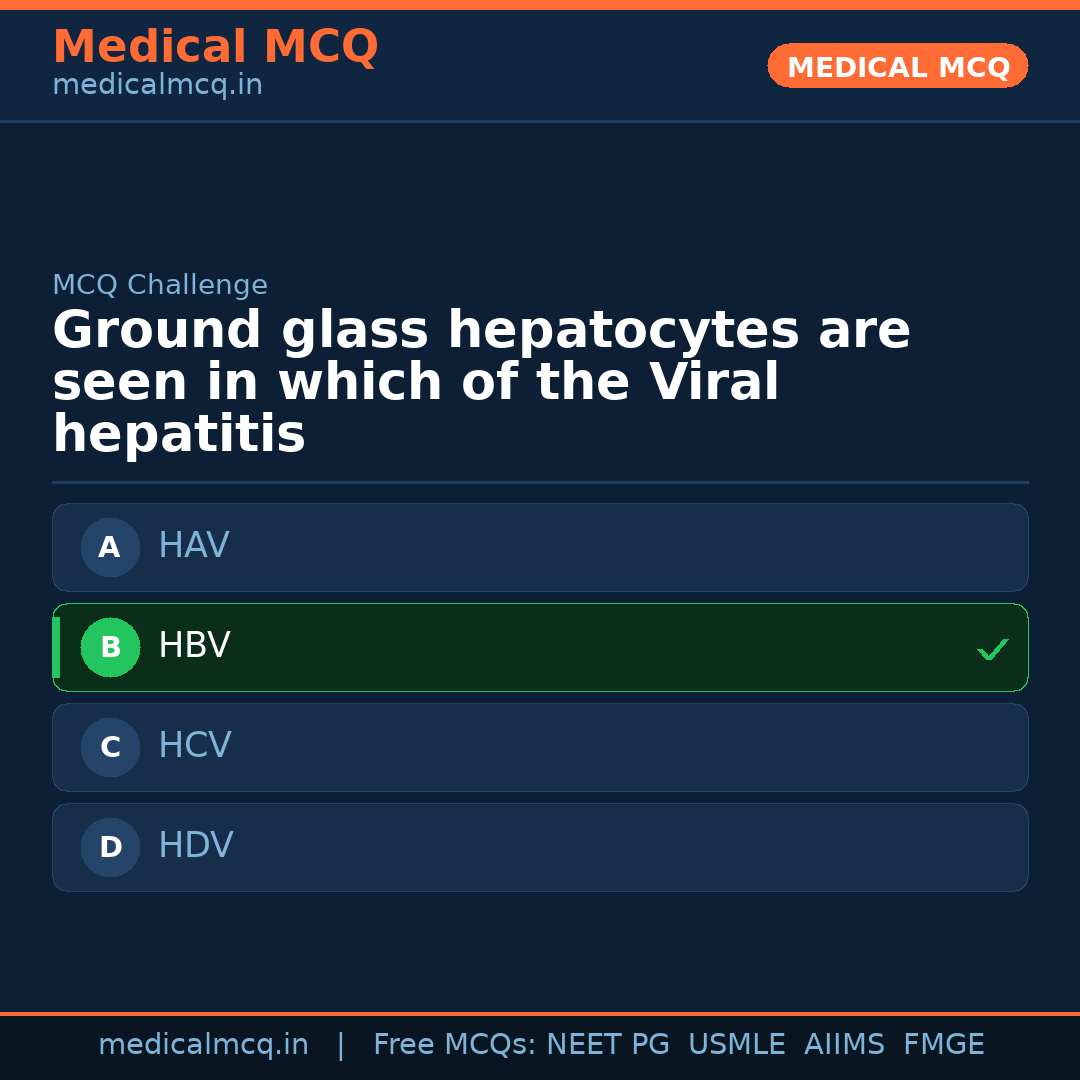Click the Free MCQs footer text
Viewport: 1080px width, 1080px height.
(454, 1045)
